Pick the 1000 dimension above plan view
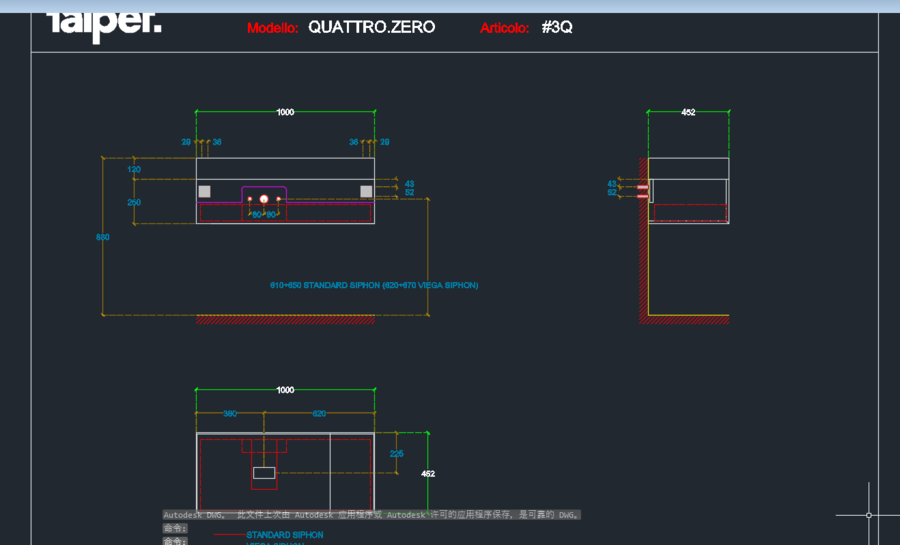The width and height of the screenshot is (900, 545). coord(285,390)
